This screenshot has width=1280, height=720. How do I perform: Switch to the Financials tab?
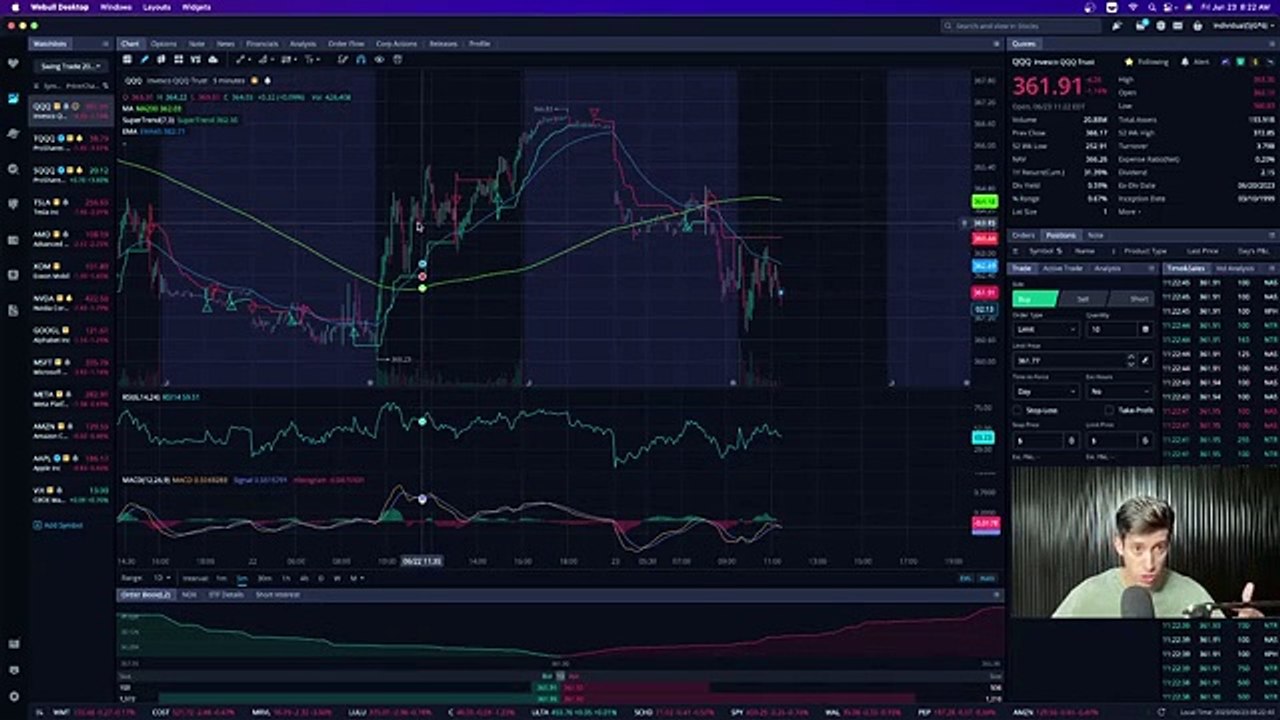[262, 44]
